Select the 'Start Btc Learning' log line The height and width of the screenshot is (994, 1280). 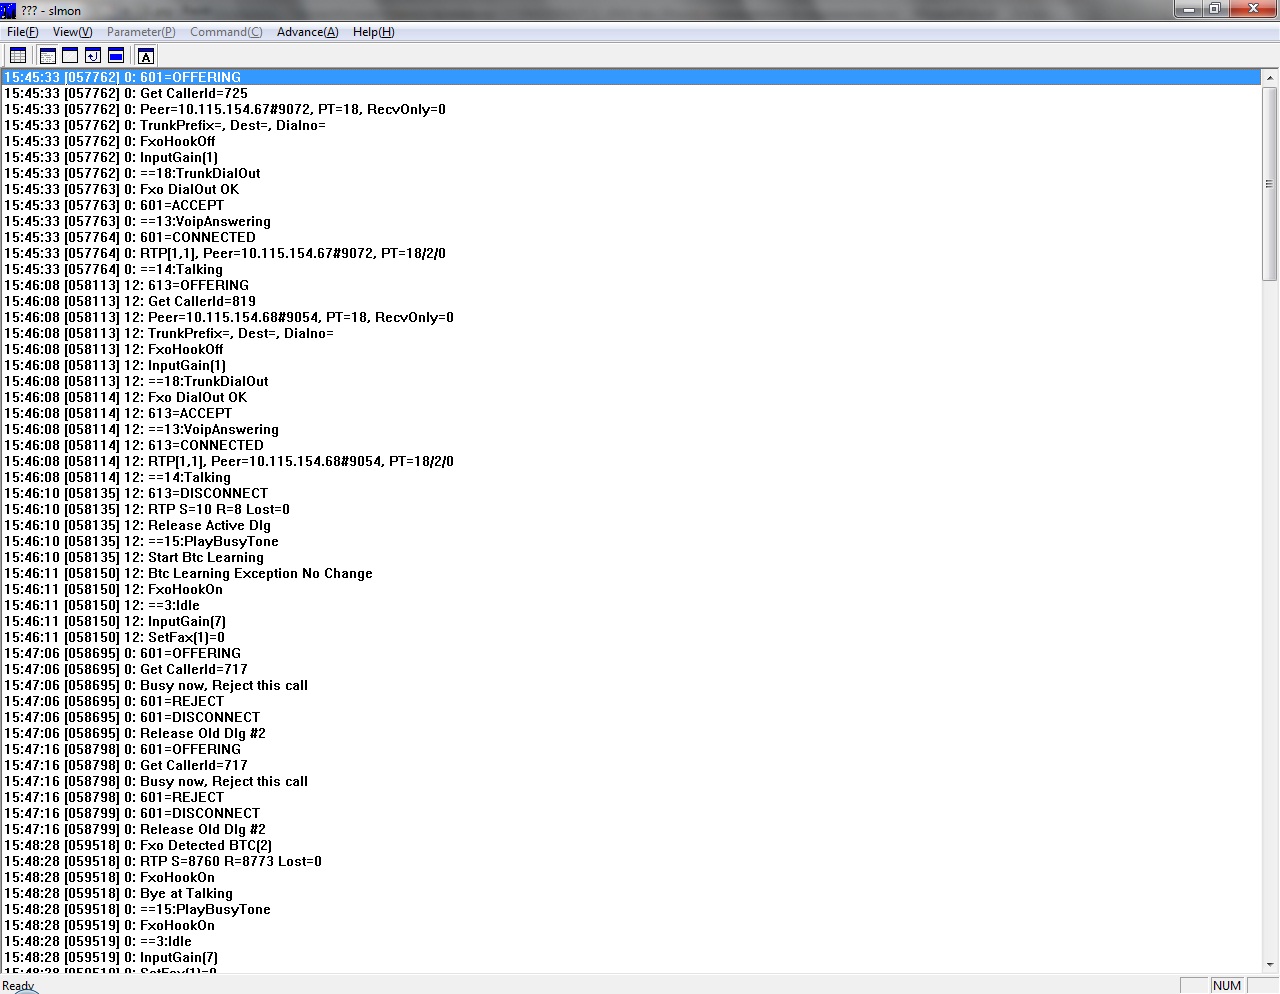point(631,557)
